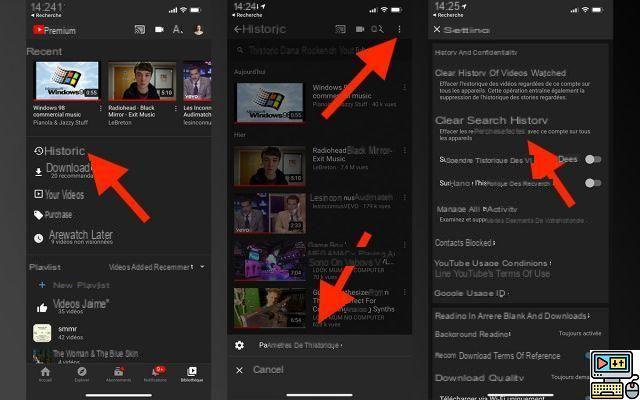Viewport: 640px width, 400px height.
Task: Open Your Videos entry
Action: coord(59,194)
